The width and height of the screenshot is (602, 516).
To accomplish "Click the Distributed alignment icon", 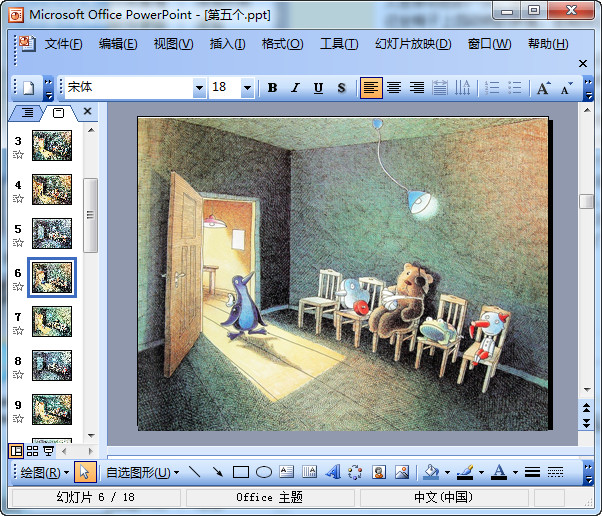I will pyautogui.click(x=440, y=88).
